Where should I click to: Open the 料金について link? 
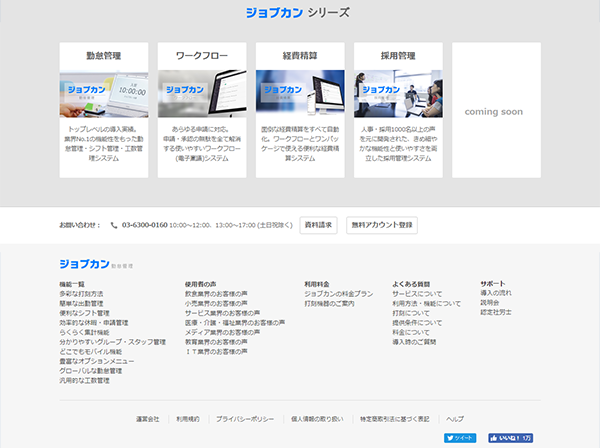(411, 332)
